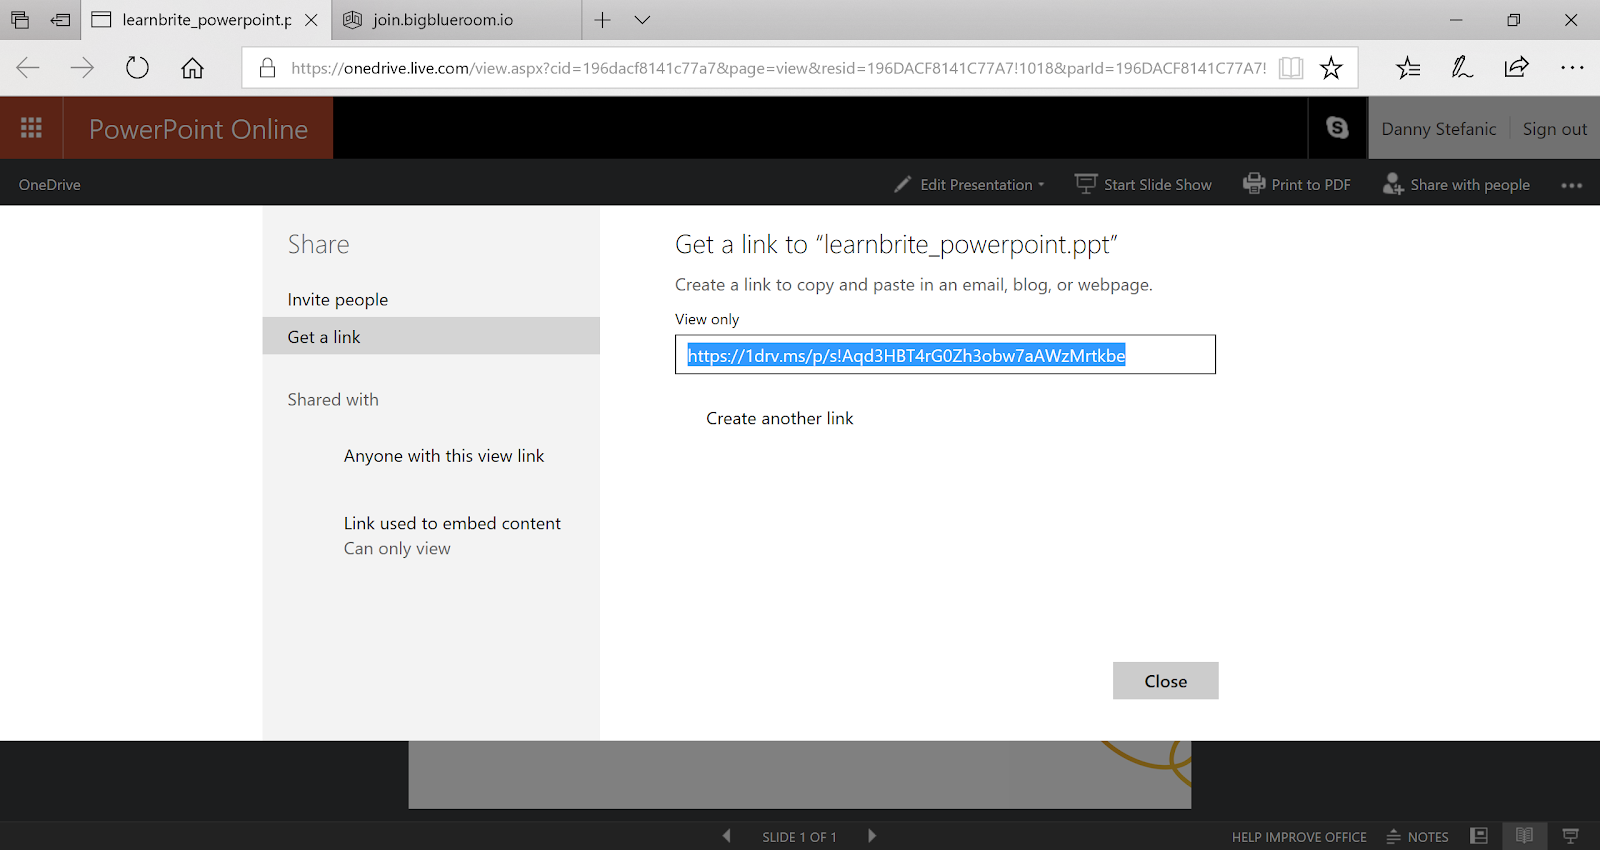
Task: Go to next slide arrow
Action: coord(872,836)
